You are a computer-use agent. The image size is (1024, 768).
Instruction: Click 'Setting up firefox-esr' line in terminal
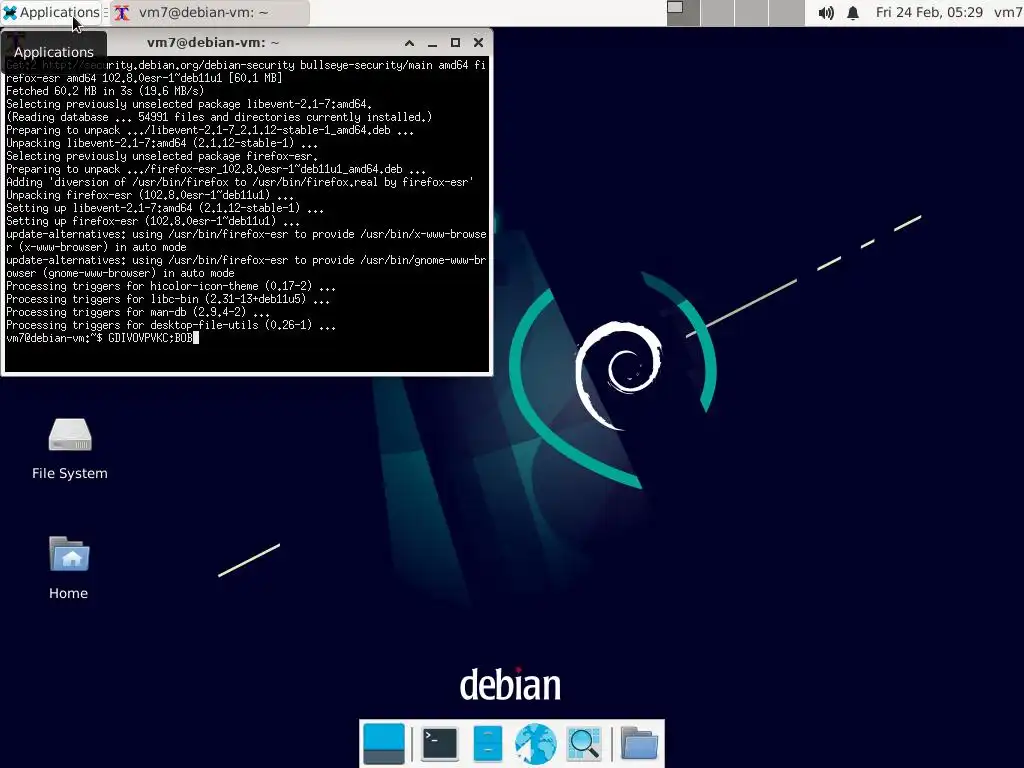point(153,221)
